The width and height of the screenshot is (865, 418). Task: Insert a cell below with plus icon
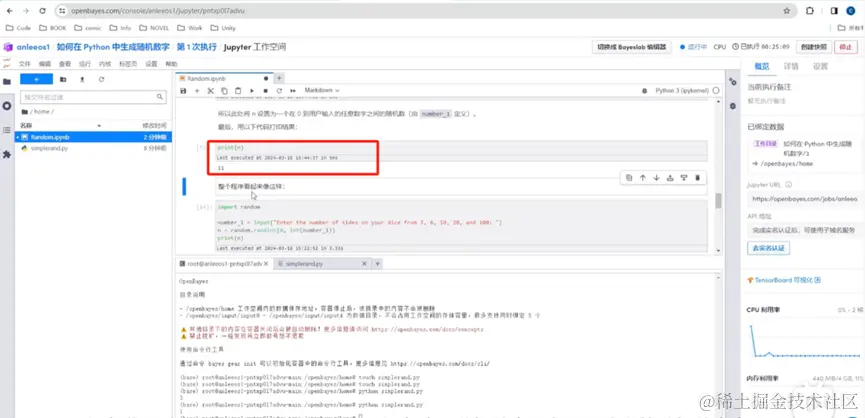[x=197, y=90]
